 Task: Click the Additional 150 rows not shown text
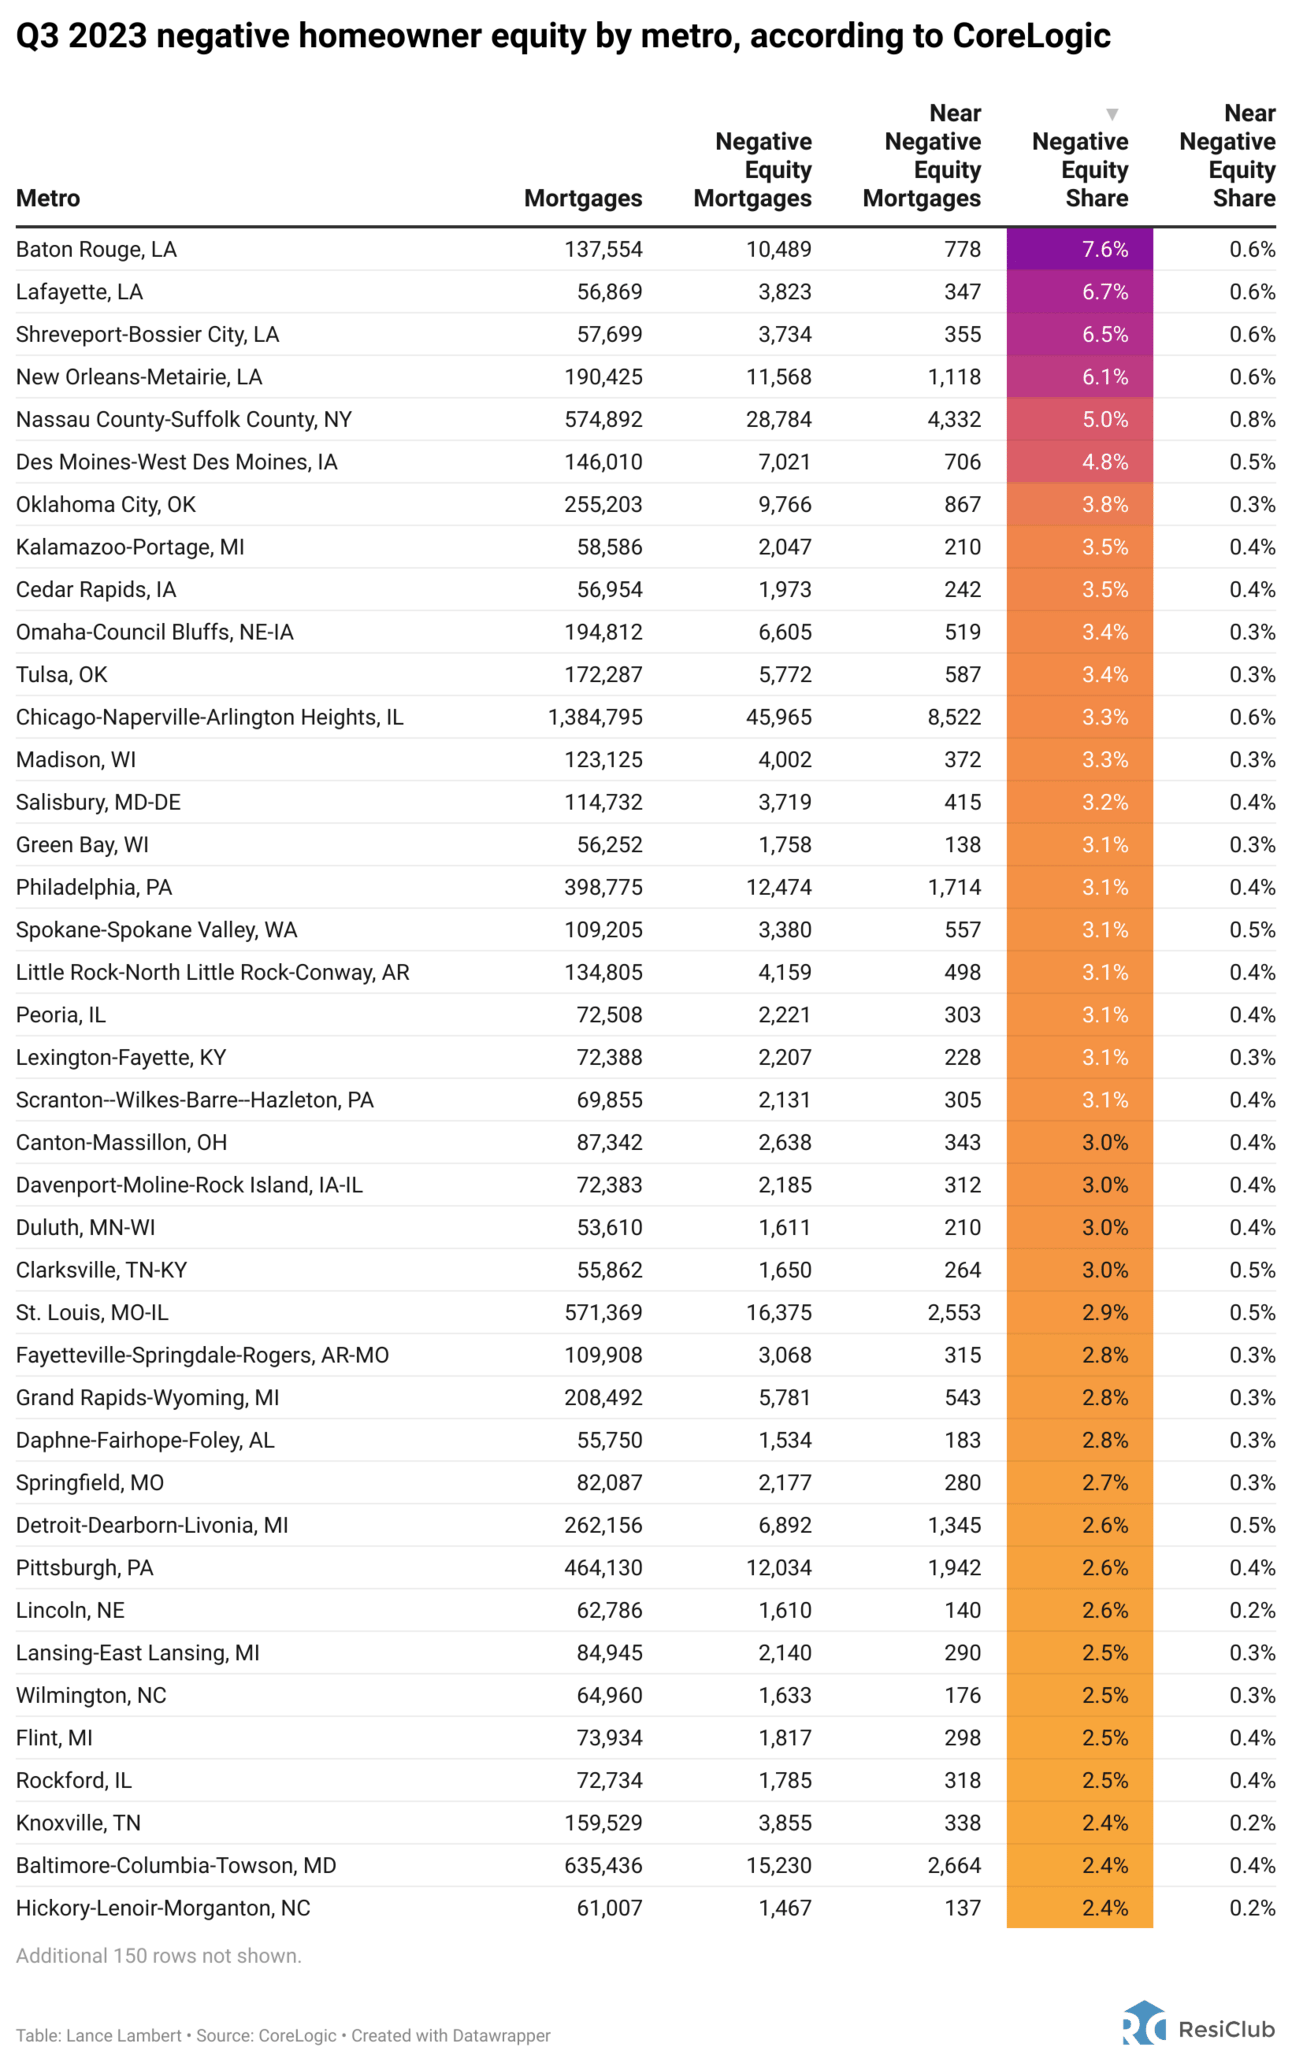click(159, 1955)
